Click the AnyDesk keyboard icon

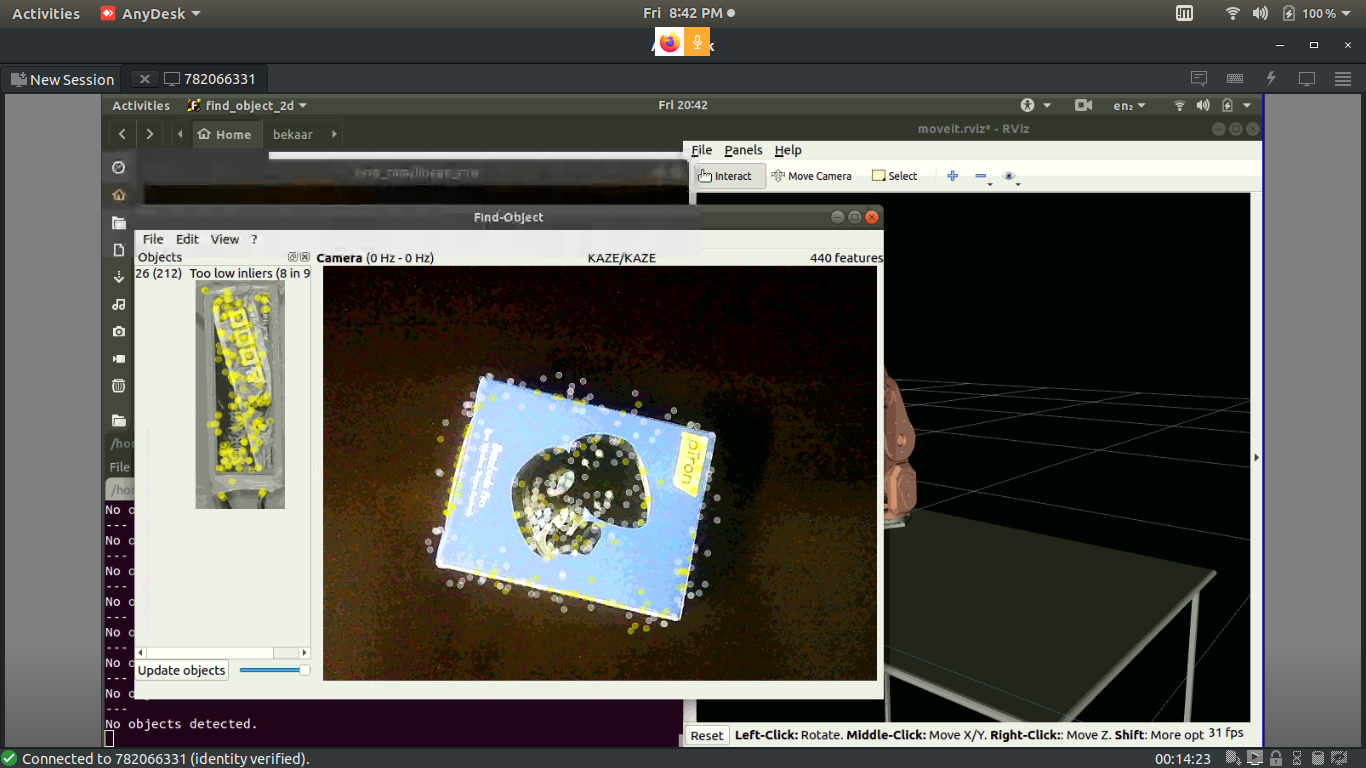(x=1235, y=79)
